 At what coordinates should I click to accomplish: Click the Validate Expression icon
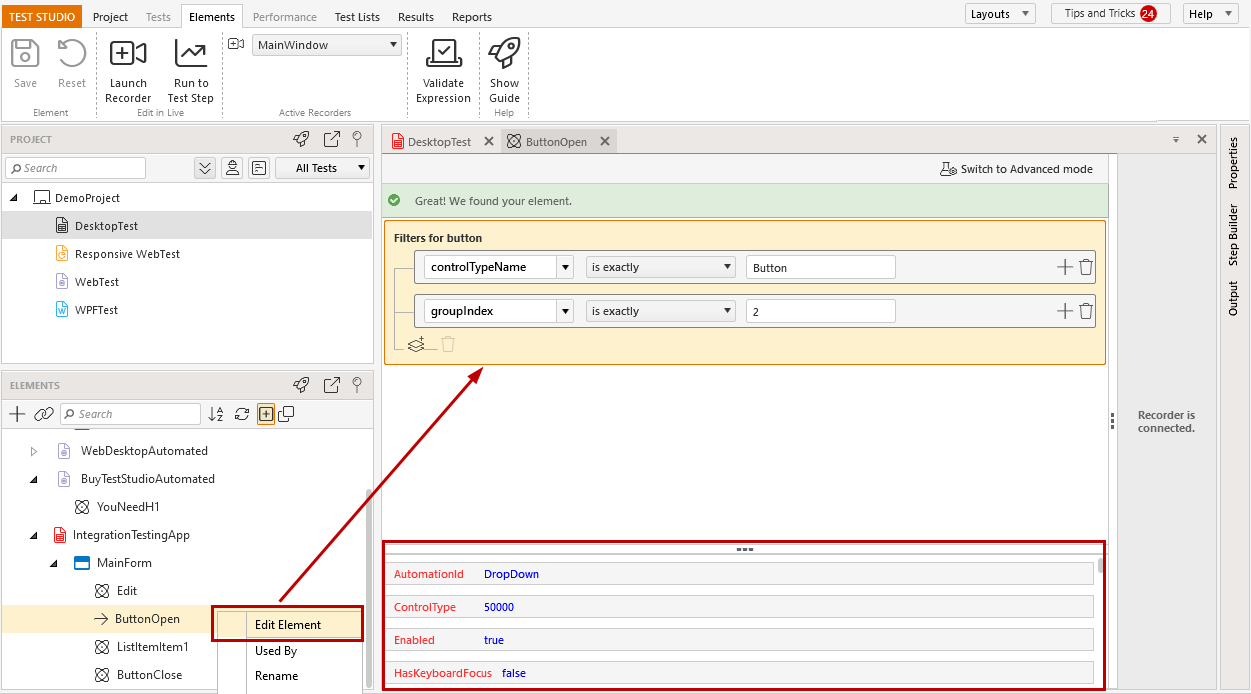coord(443,54)
